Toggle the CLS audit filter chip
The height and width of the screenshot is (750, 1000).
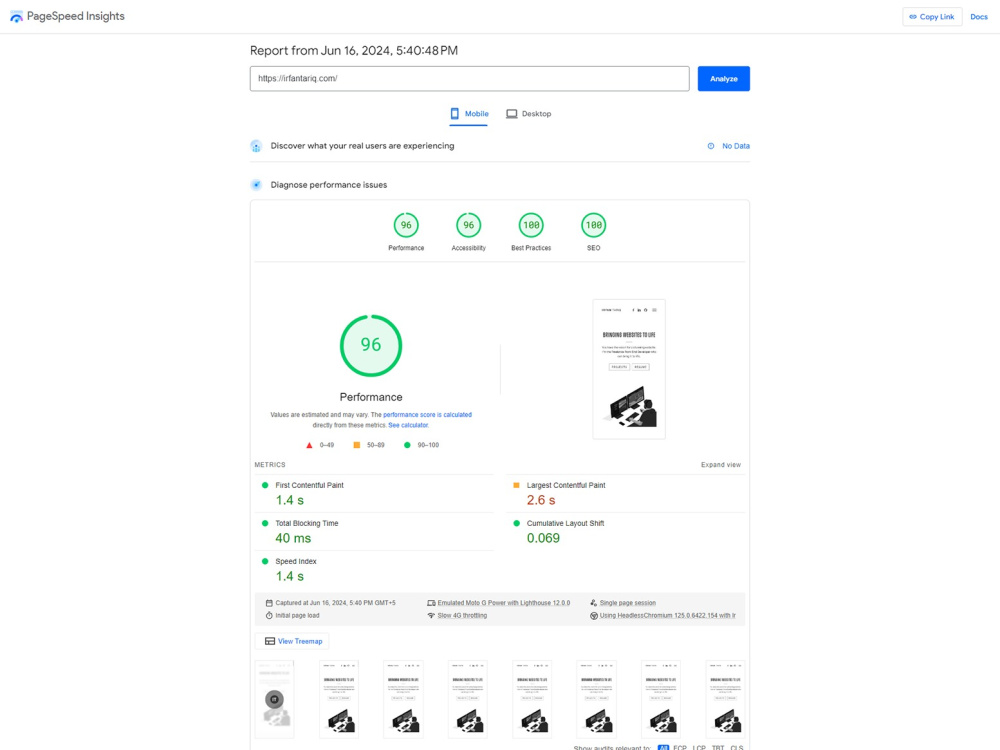coord(738,748)
